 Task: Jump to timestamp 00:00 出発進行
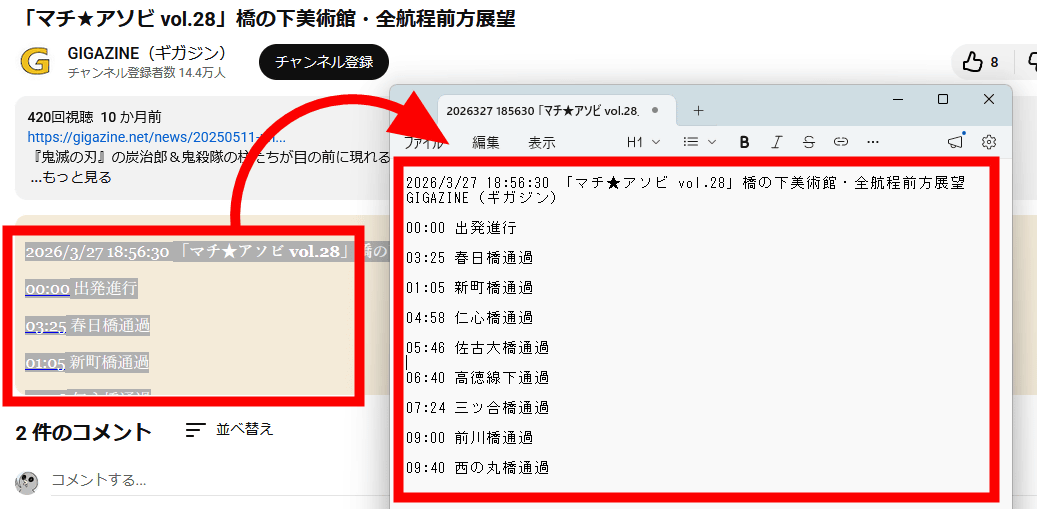coord(47,289)
